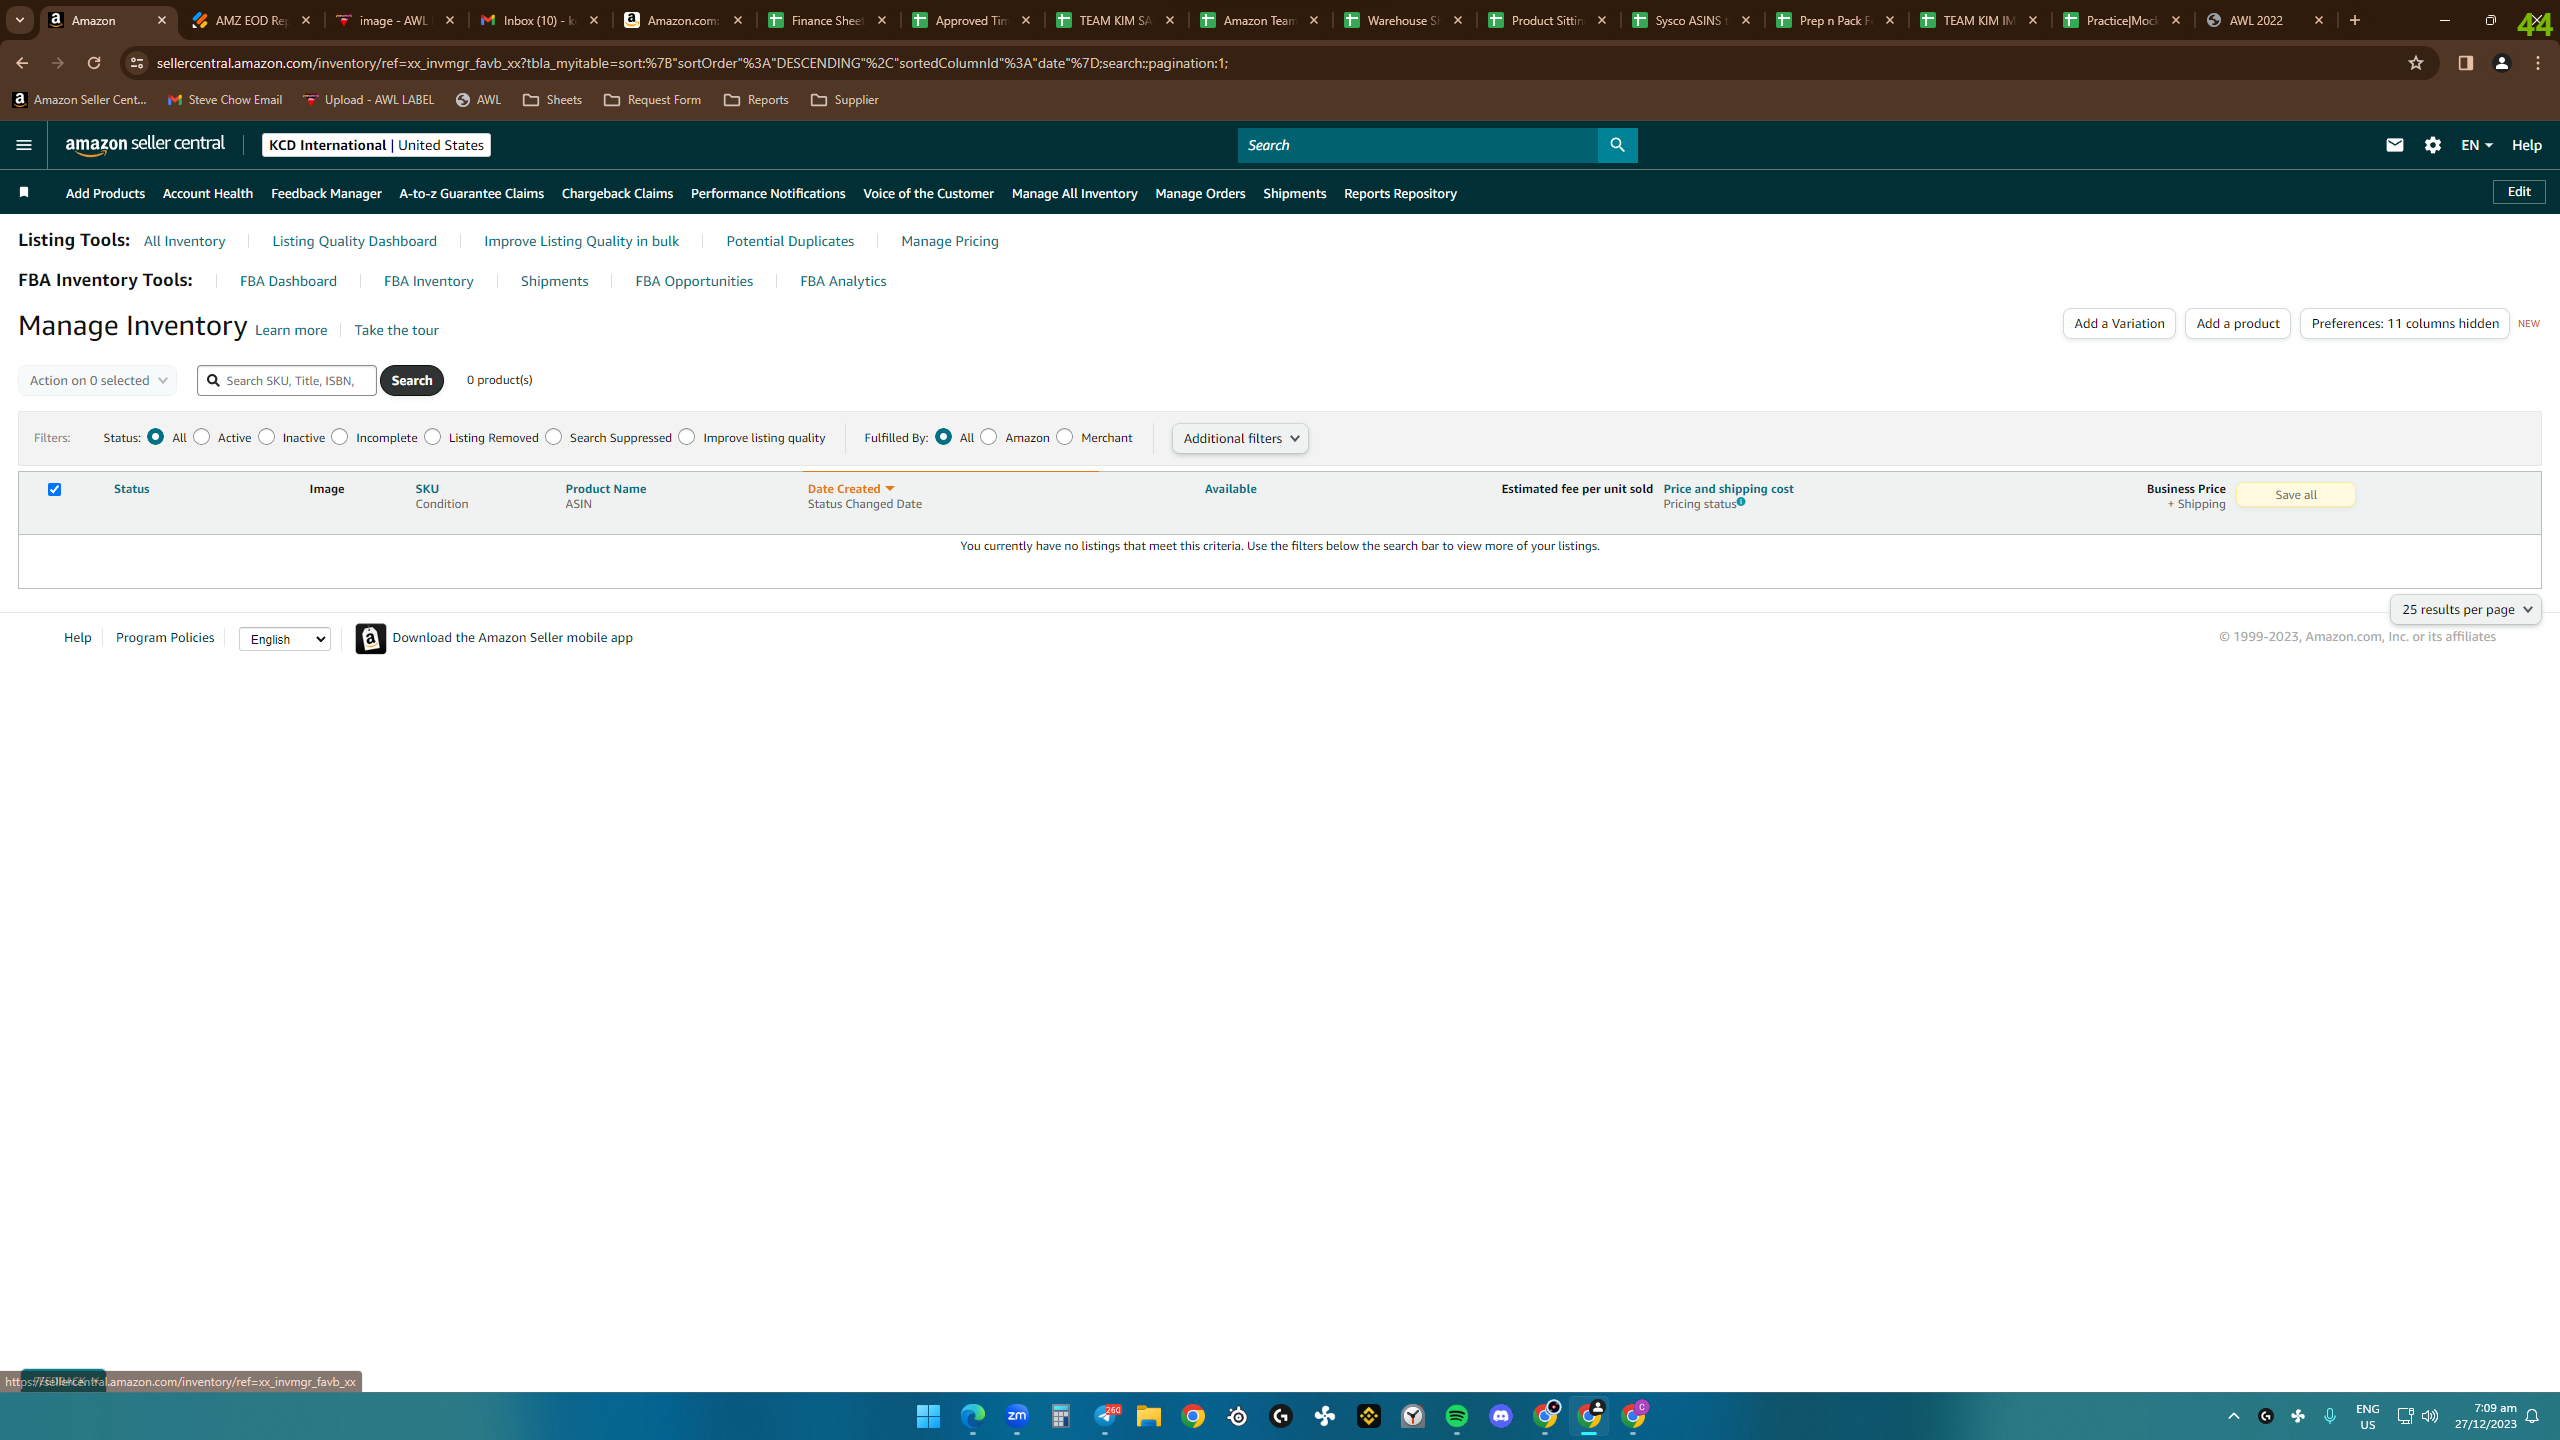Open Discord from the taskbar
The image size is (2560, 1440).
pos(1501,1416)
